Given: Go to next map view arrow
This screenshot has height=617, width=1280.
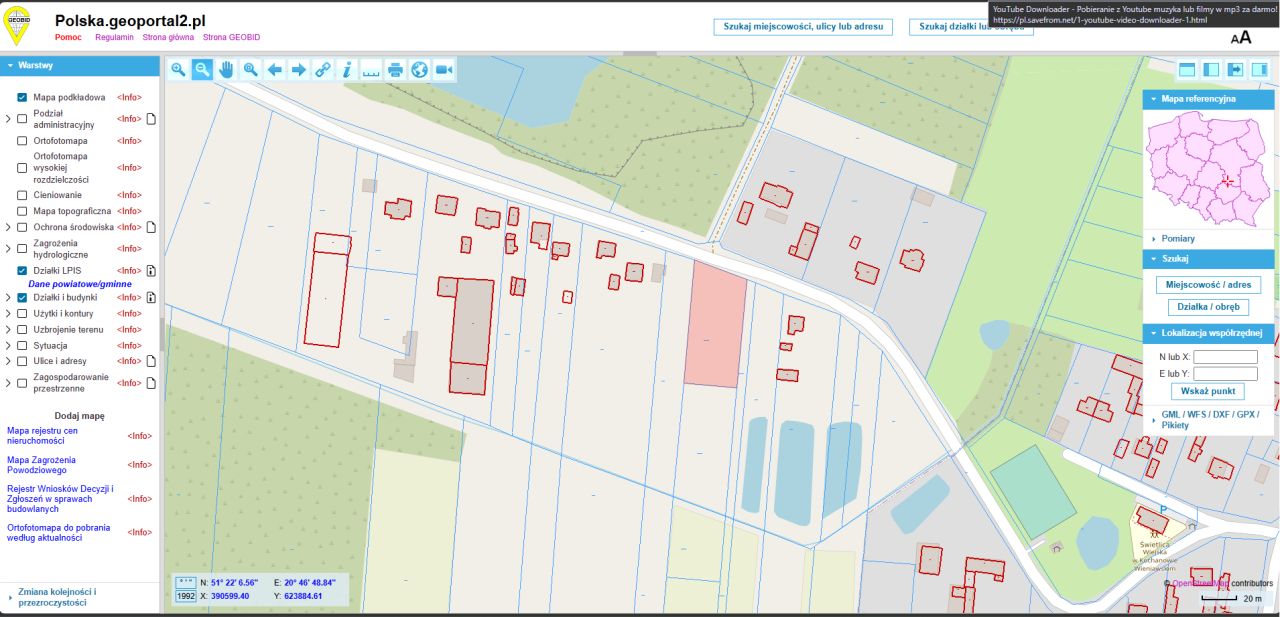Looking at the screenshot, I should [x=298, y=69].
